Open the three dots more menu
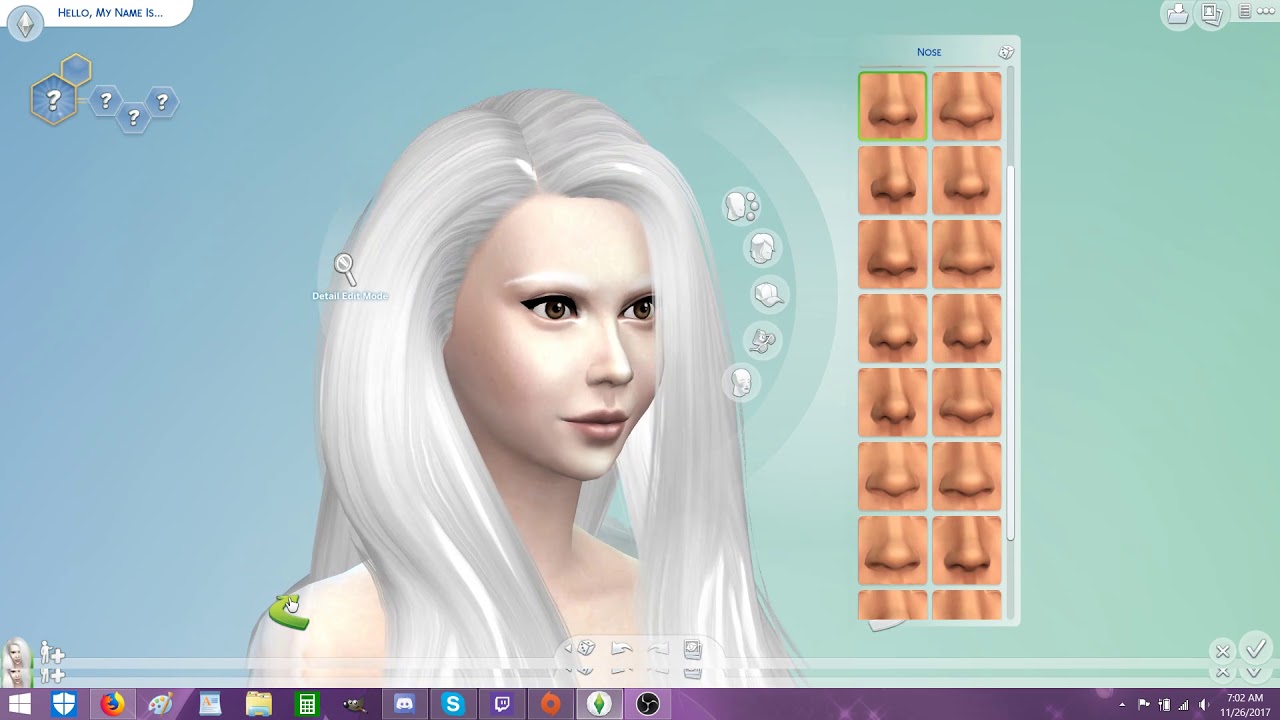Screen dimensions: 1280x720 [x=1266, y=12]
